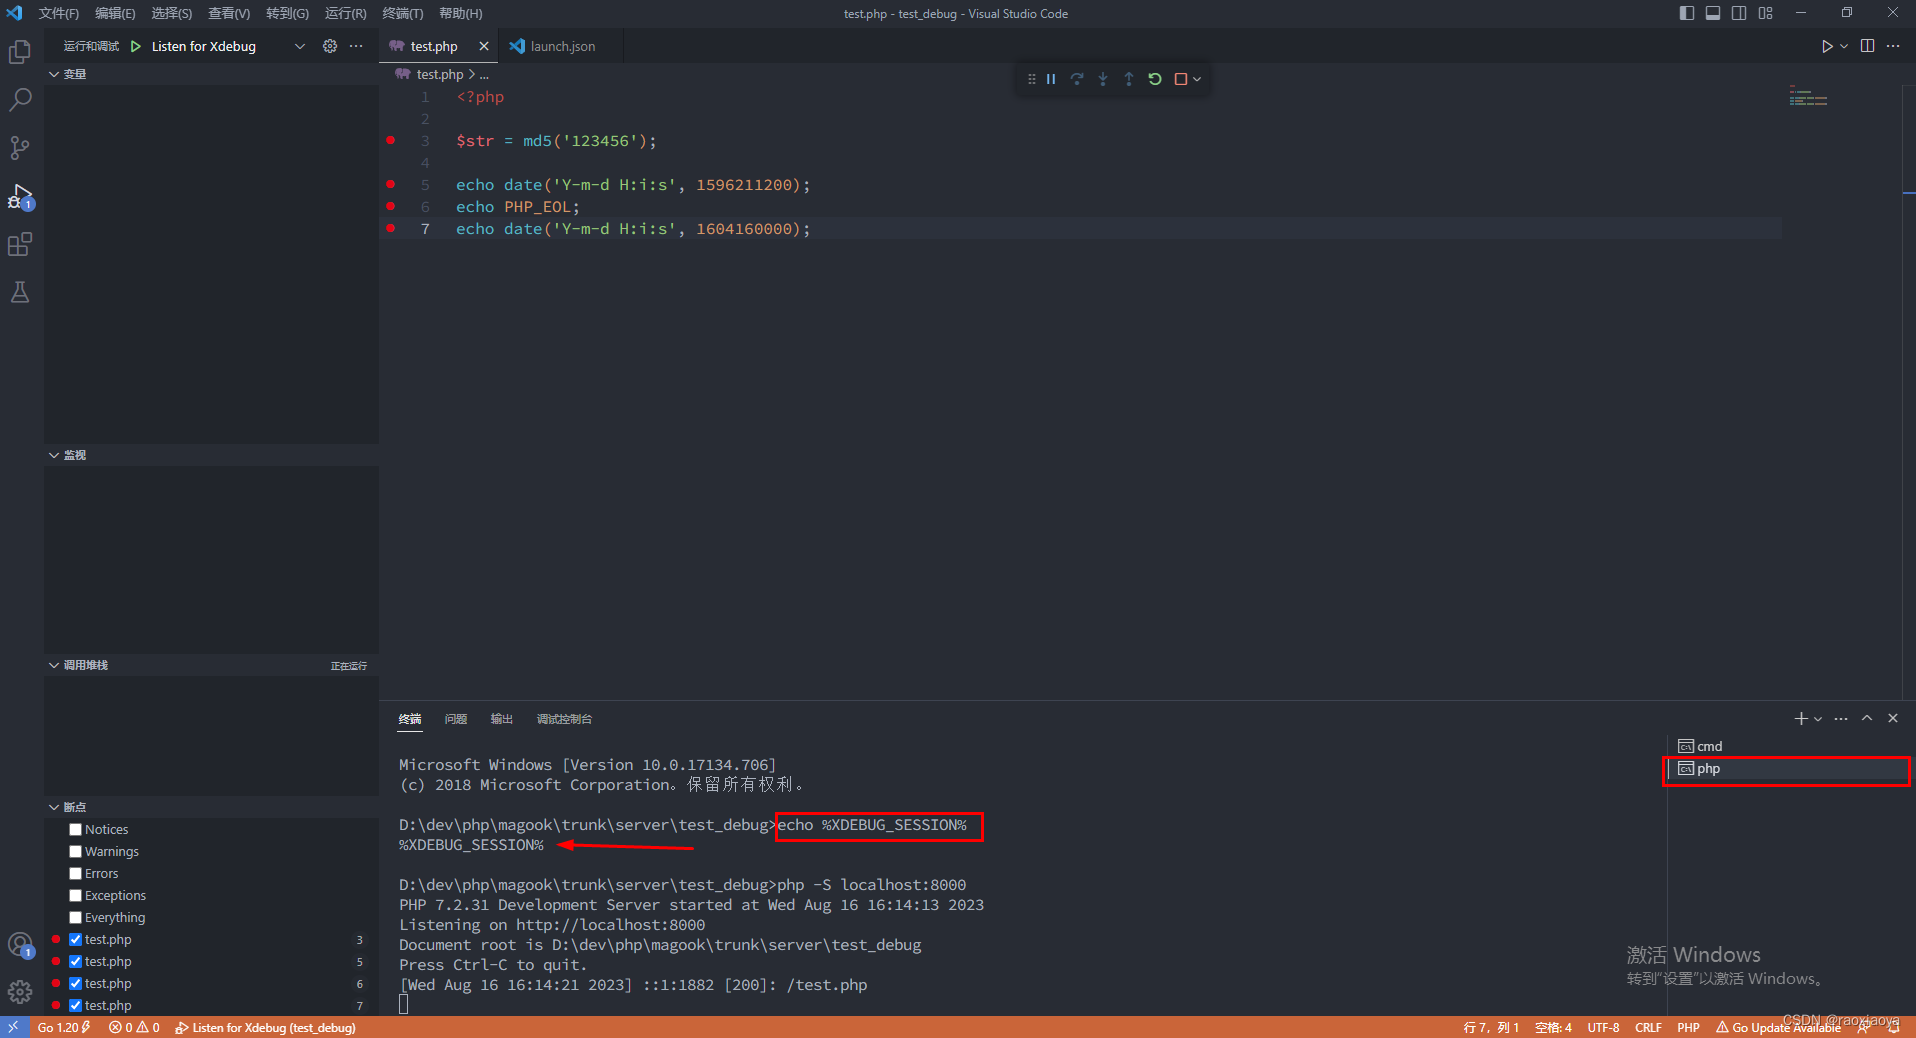This screenshot has height=1038, width=1916.
Task: Click Go Update Available in status bar
Action: [x=1779, y=1027]
